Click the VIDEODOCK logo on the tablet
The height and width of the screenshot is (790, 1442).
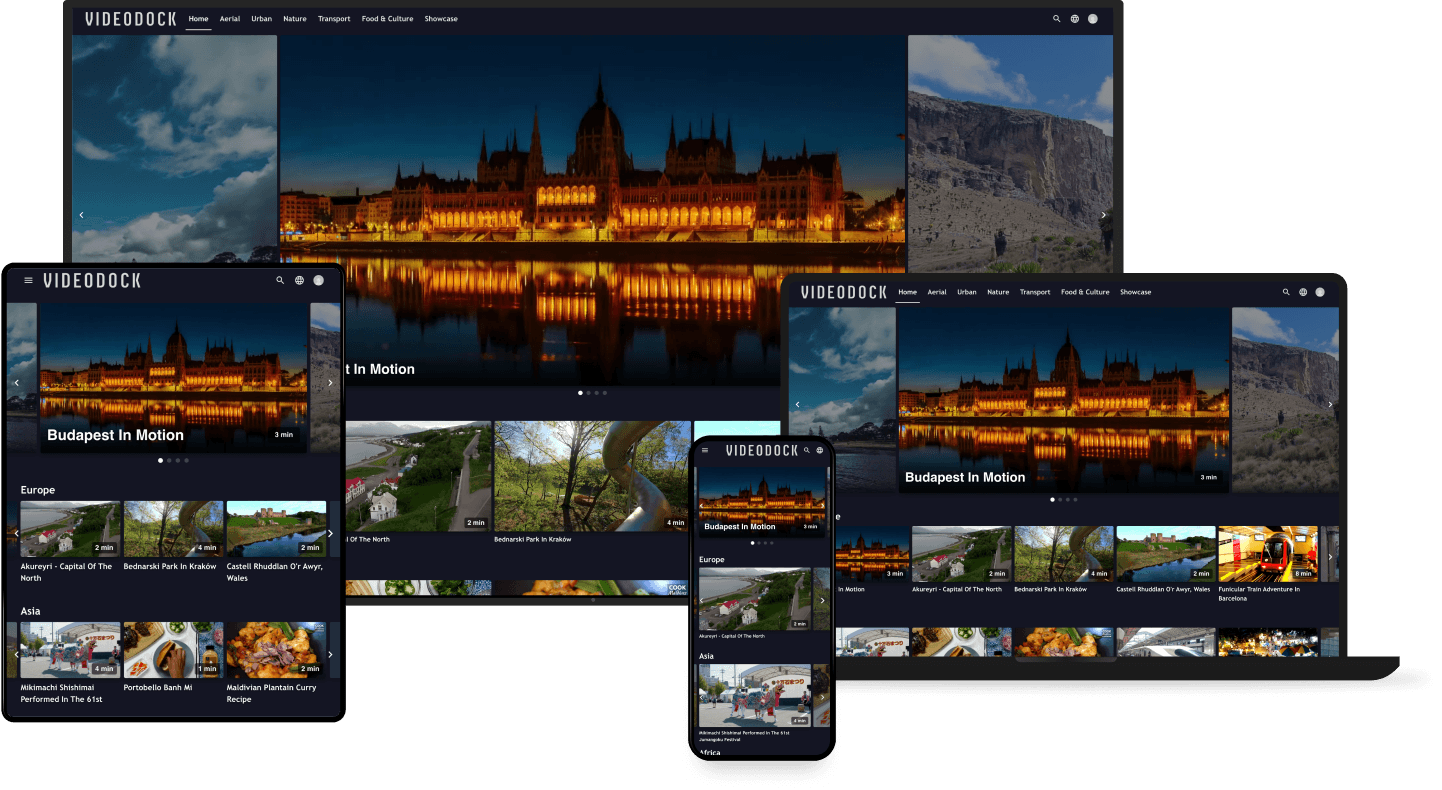[92, 281]
